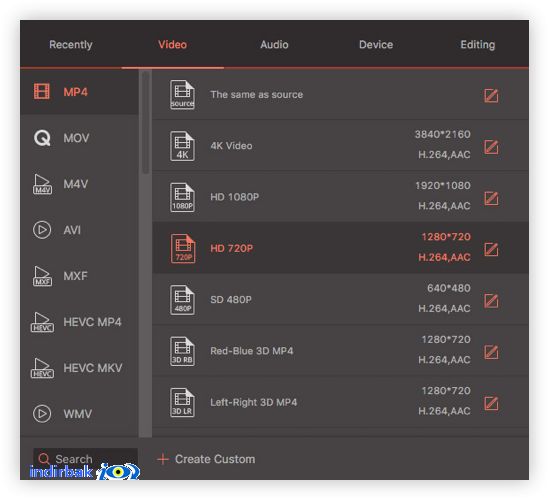
Task: Edit the SD 480P preset settings
Action: click(x=491, y=301)
